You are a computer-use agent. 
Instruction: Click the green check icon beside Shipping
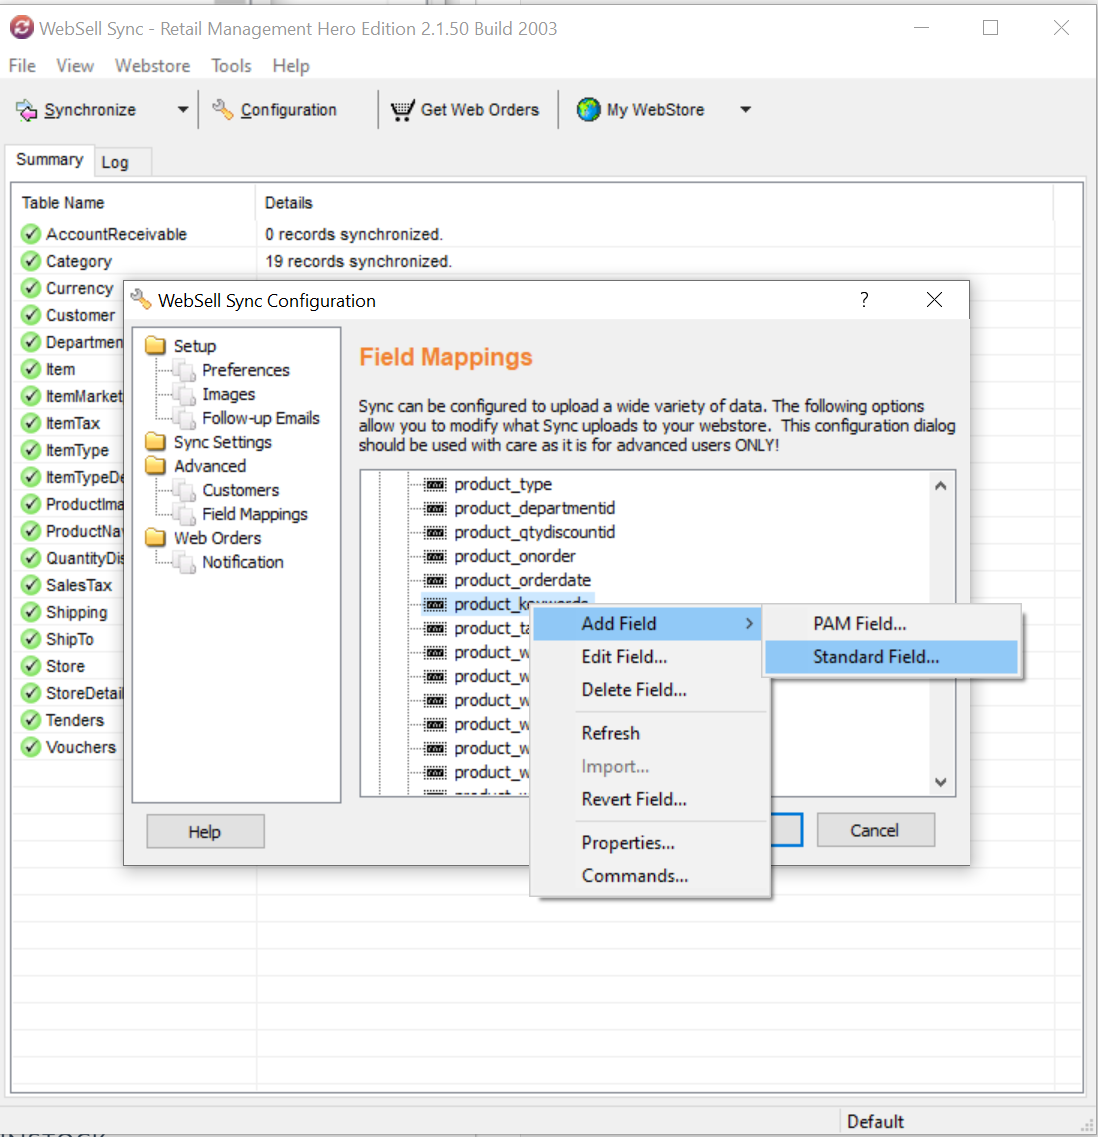pos(30,612)
